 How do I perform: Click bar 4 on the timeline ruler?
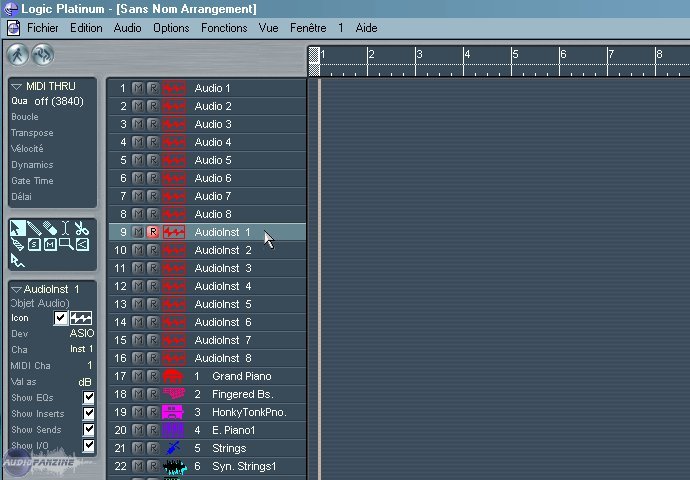click(466, 55)
